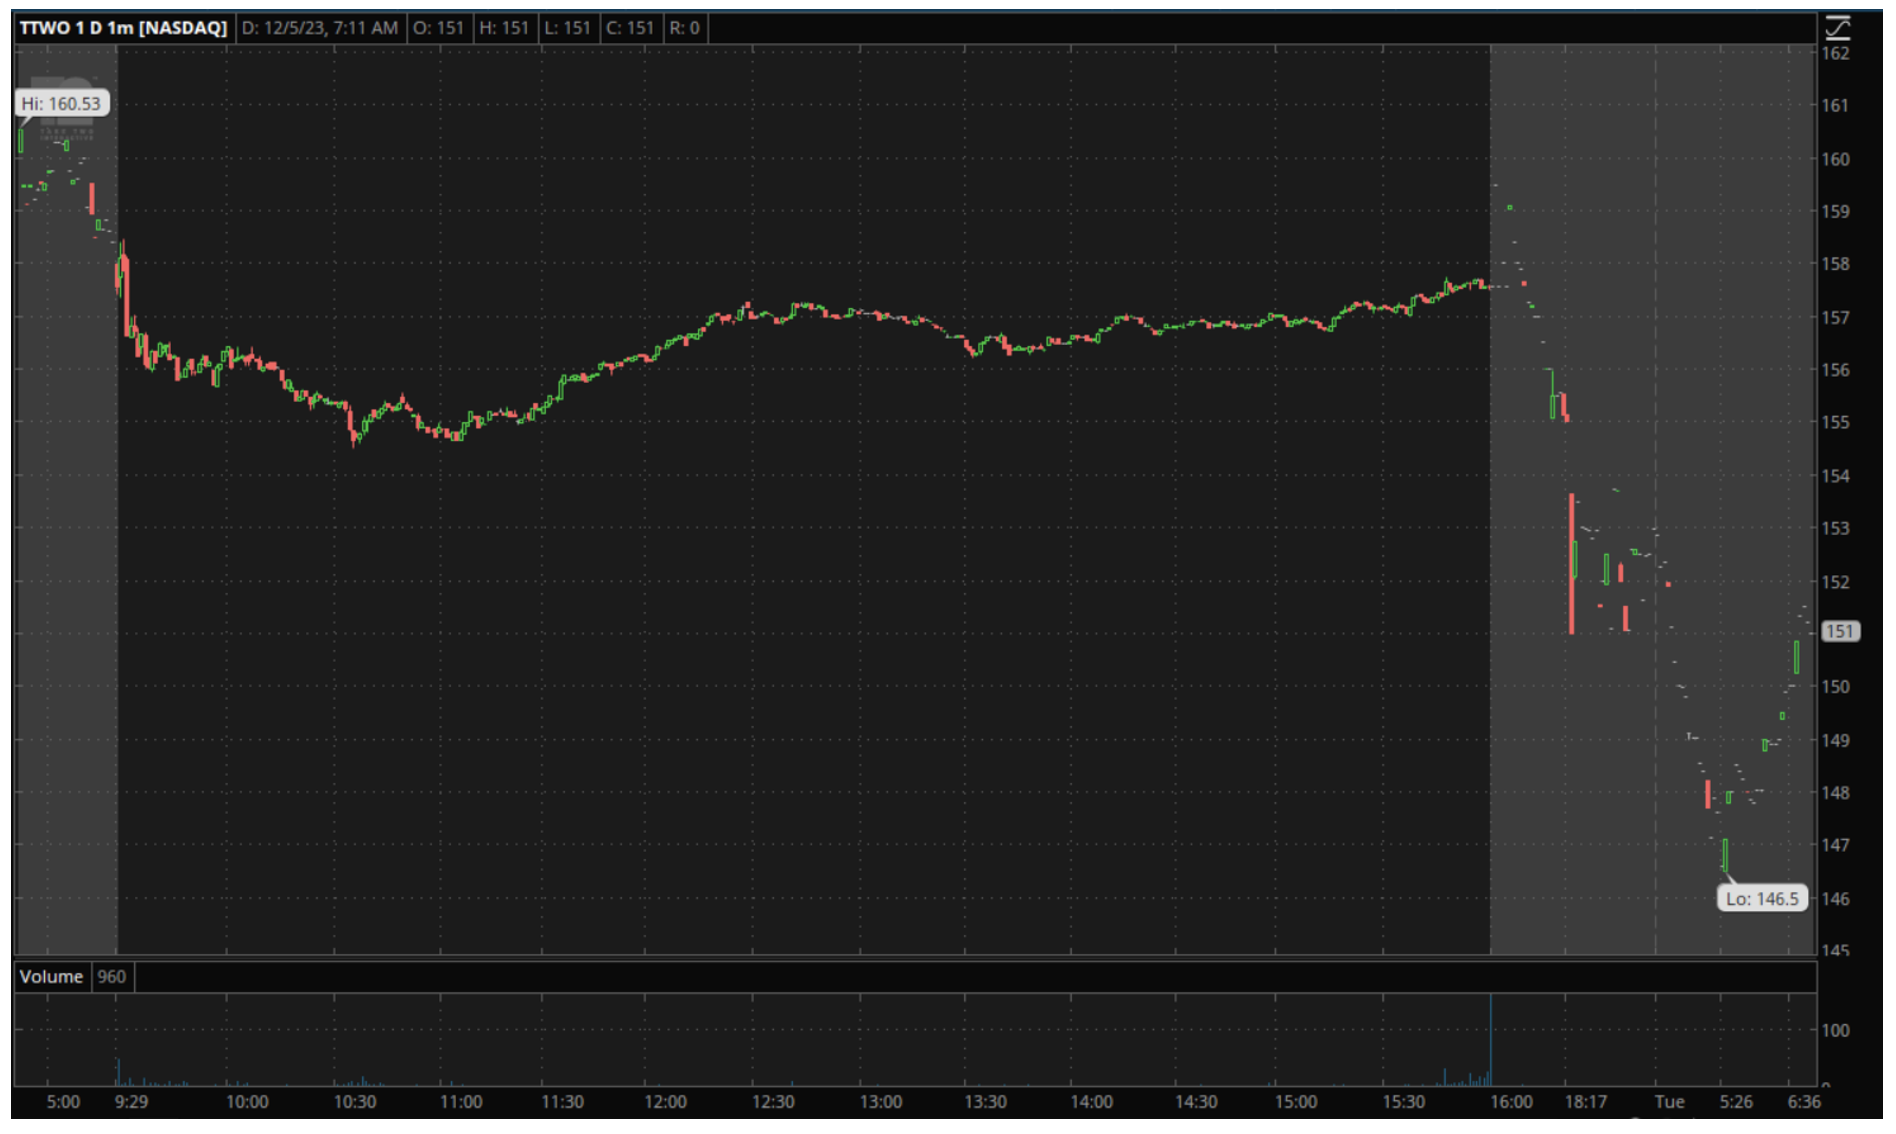Select the 159 price axis label
The image size is (1896, 1134).
(x=1835, y=212)
